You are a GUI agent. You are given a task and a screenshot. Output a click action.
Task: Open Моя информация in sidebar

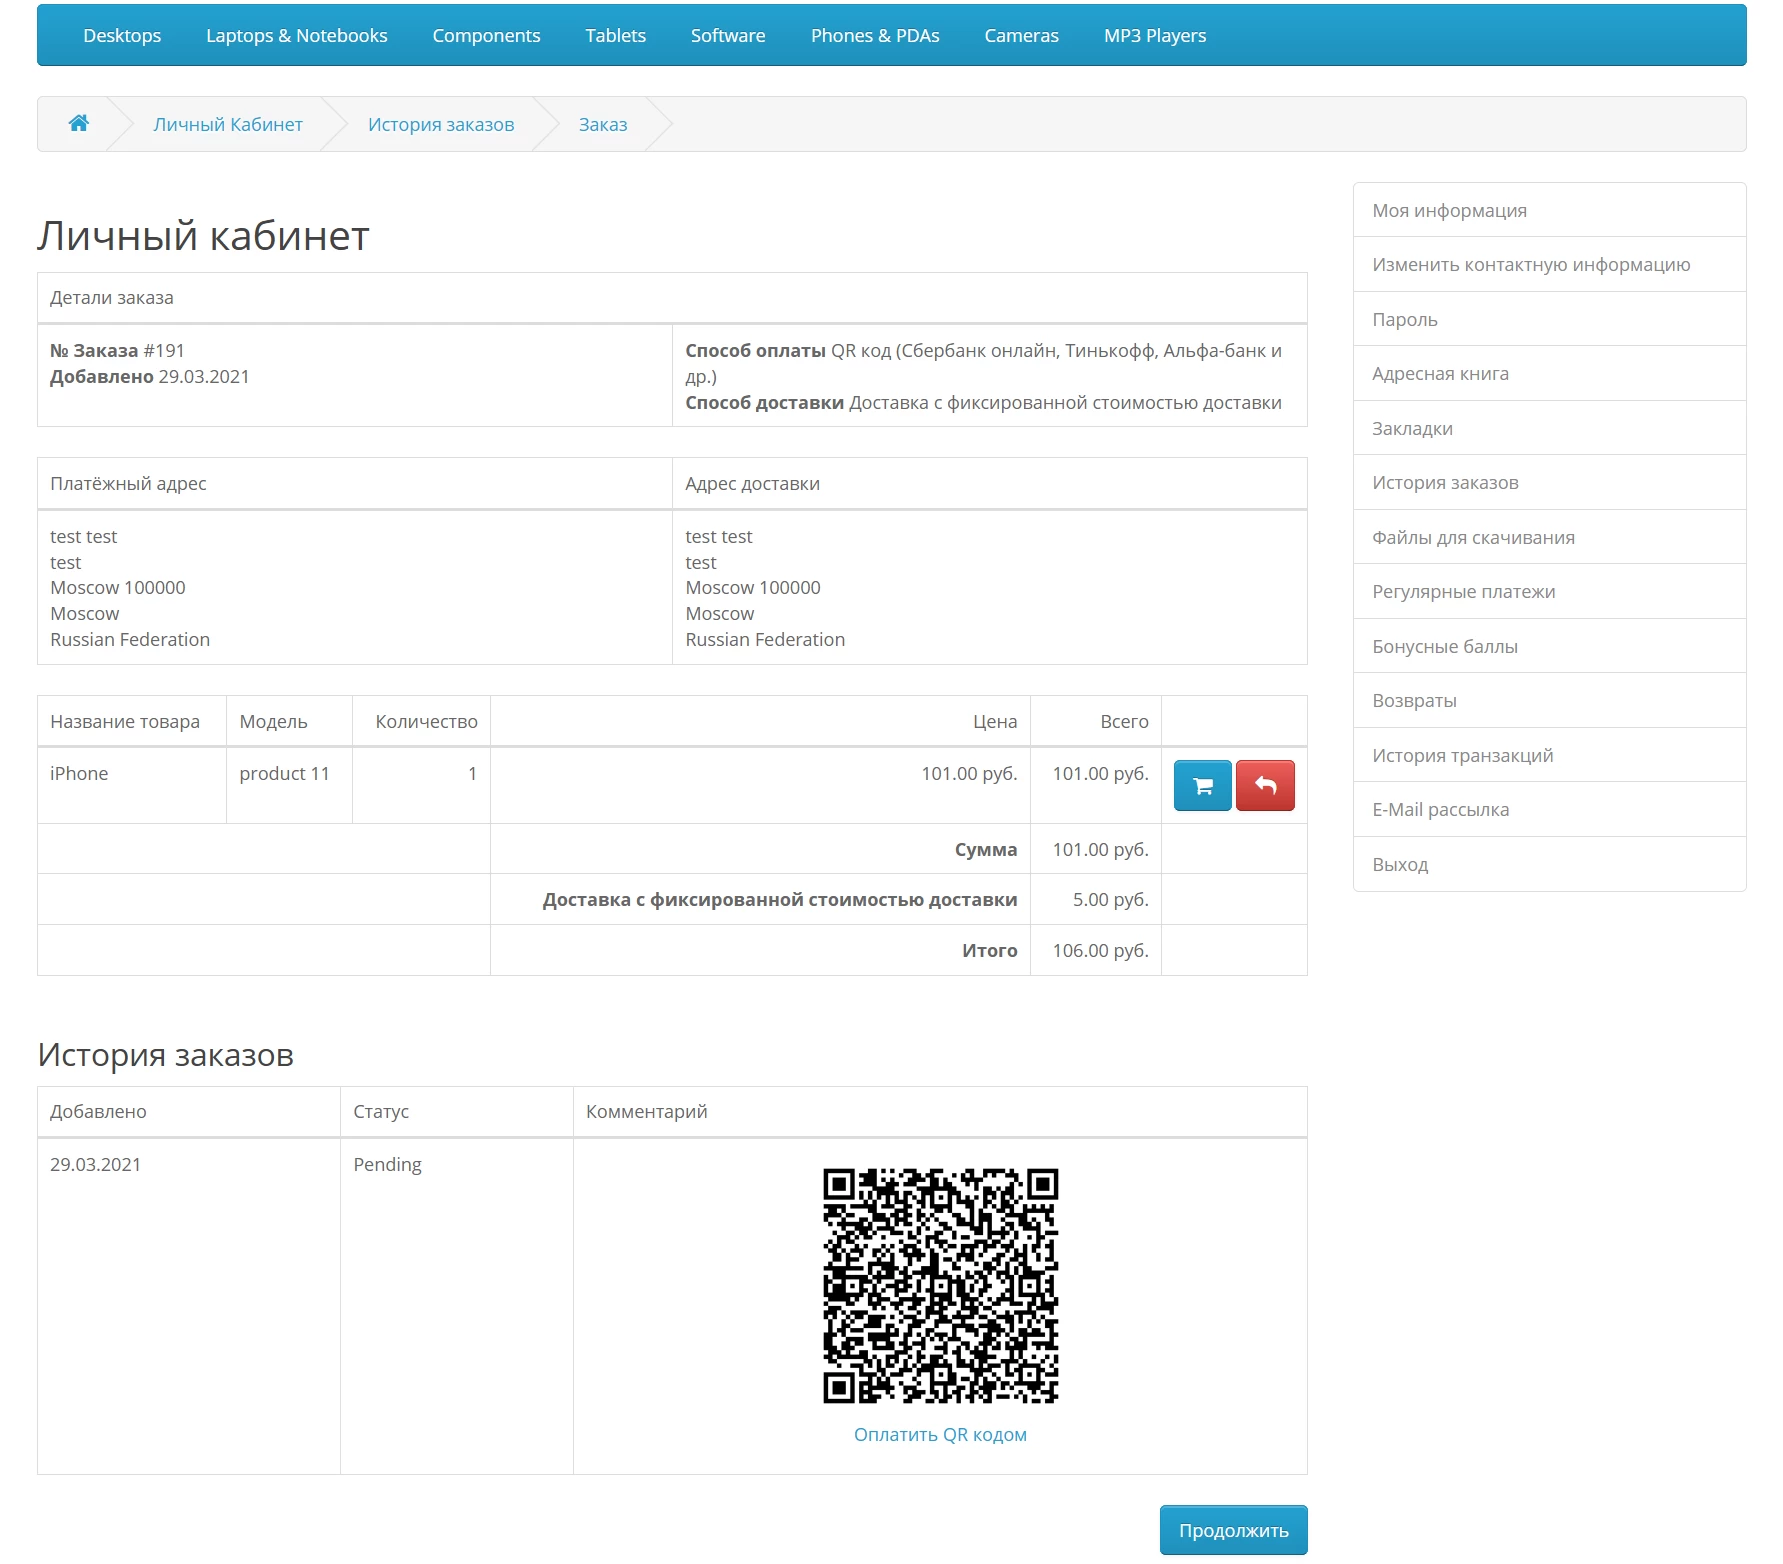tap(1549, 210)
